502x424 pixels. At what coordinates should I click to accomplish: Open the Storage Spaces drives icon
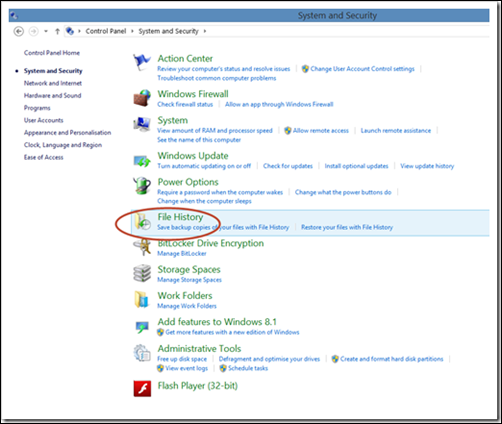coord(142,273)
